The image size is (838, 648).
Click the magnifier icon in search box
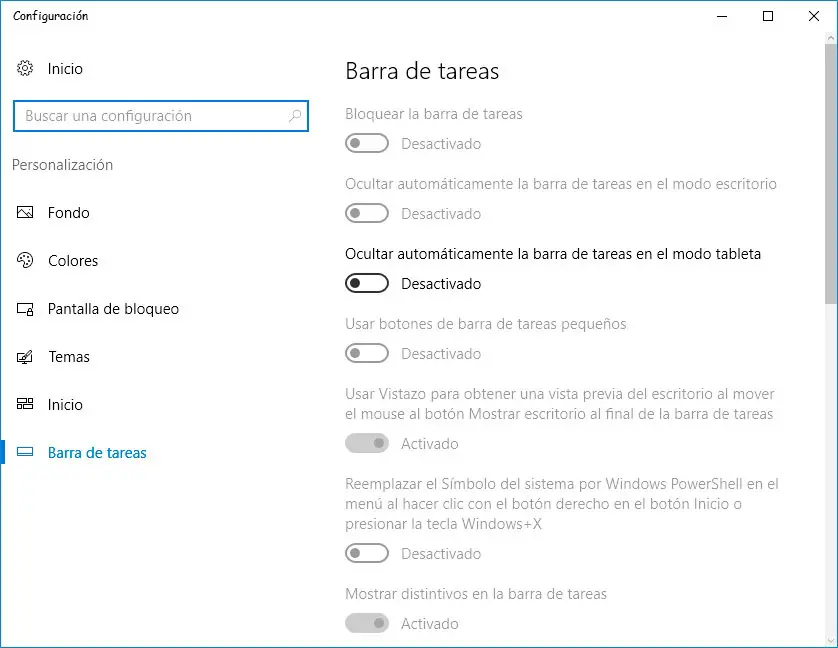click(x=295, y=116)
